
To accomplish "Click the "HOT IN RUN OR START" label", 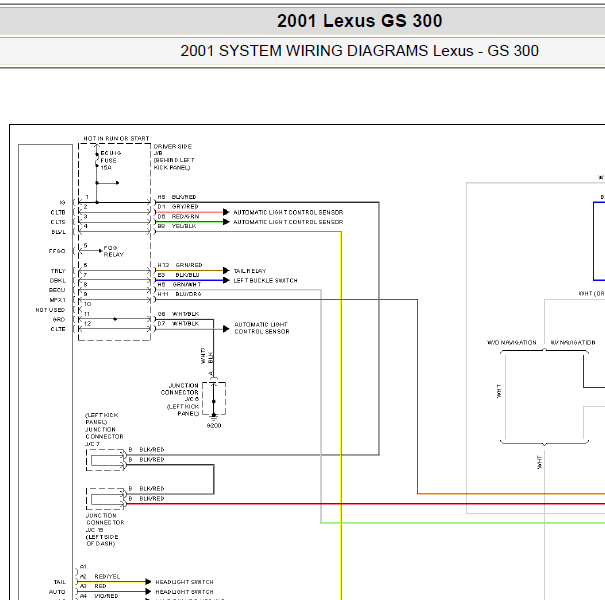I will tap(116, 139).
